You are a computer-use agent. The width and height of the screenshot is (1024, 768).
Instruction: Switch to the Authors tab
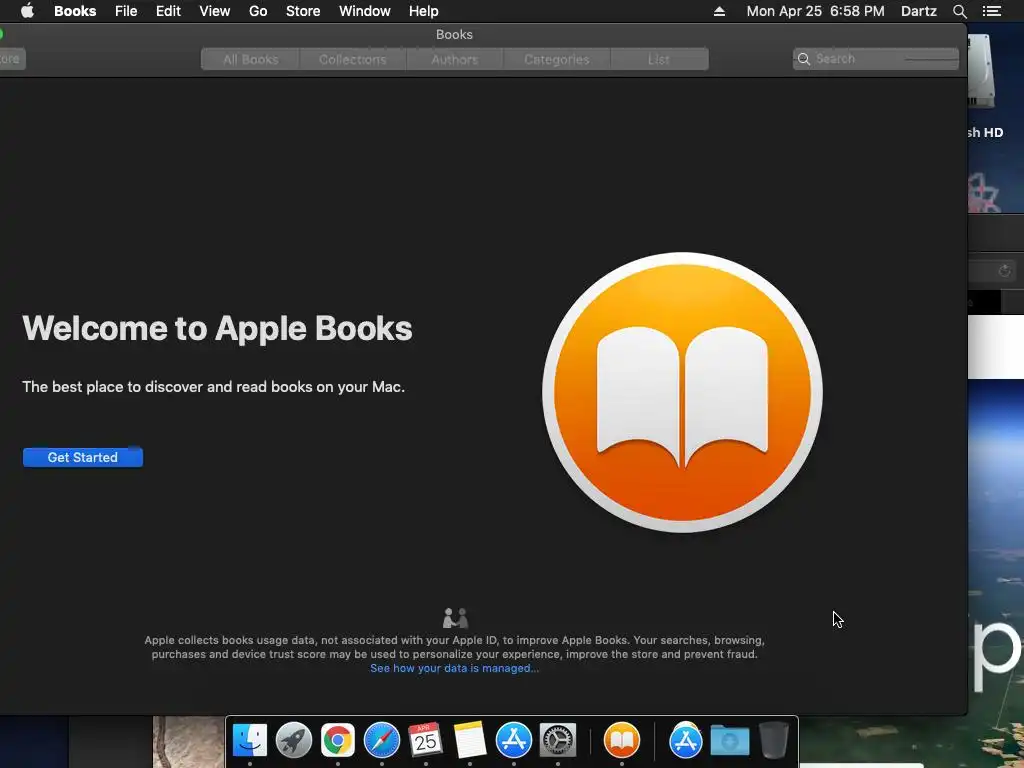[x=455, y=59]
